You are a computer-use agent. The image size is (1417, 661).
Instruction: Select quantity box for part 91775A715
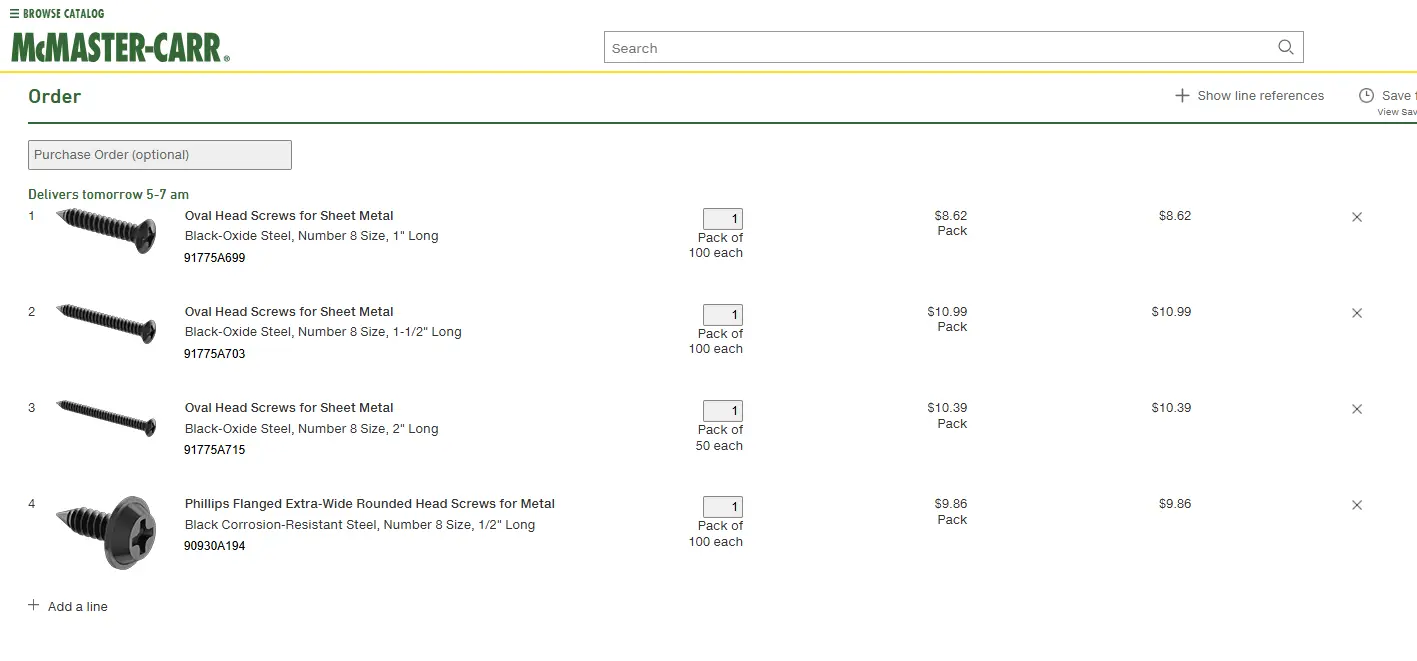coord(723,411)
